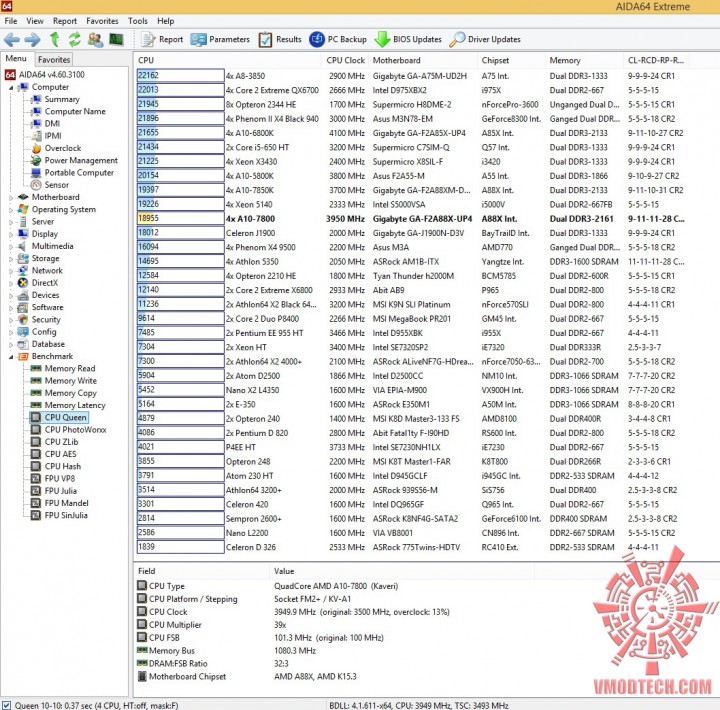Click the green Refresh icon

pyautogui.click(x=74, y=39)
